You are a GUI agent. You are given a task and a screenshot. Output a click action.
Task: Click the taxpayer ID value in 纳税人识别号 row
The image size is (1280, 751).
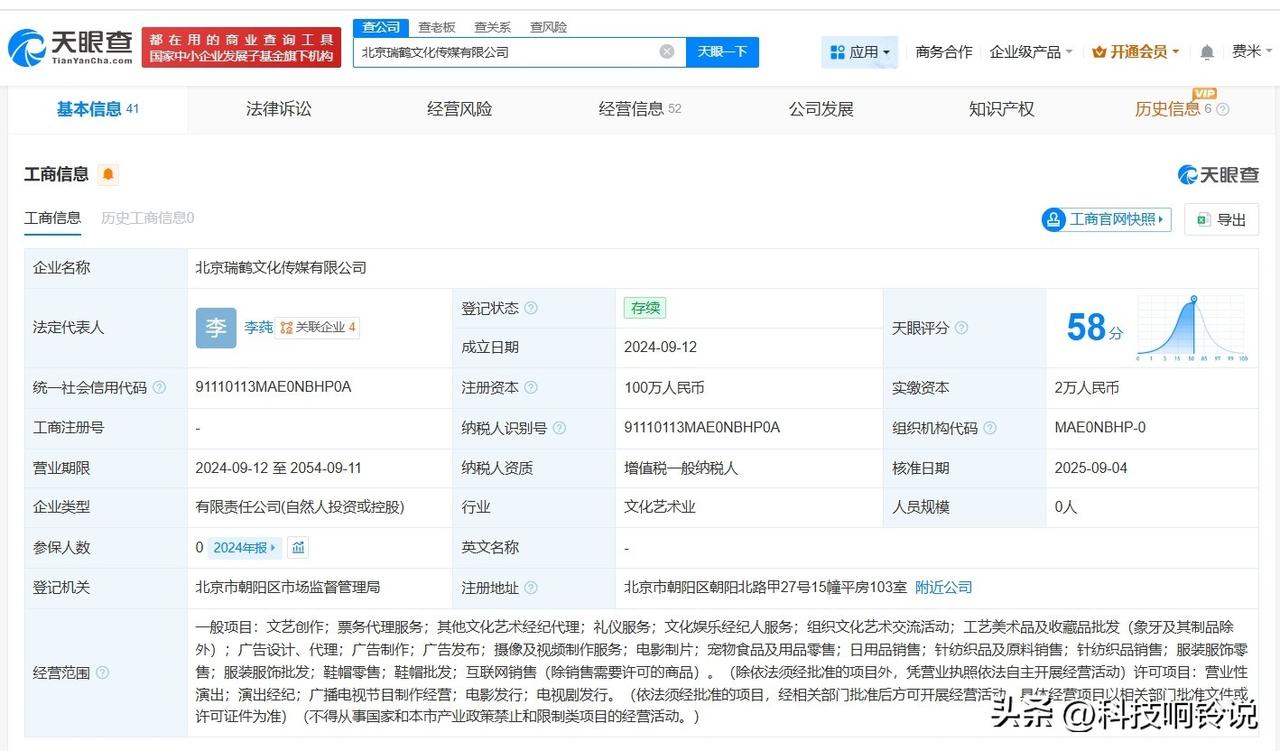click(x=702, y=427)
